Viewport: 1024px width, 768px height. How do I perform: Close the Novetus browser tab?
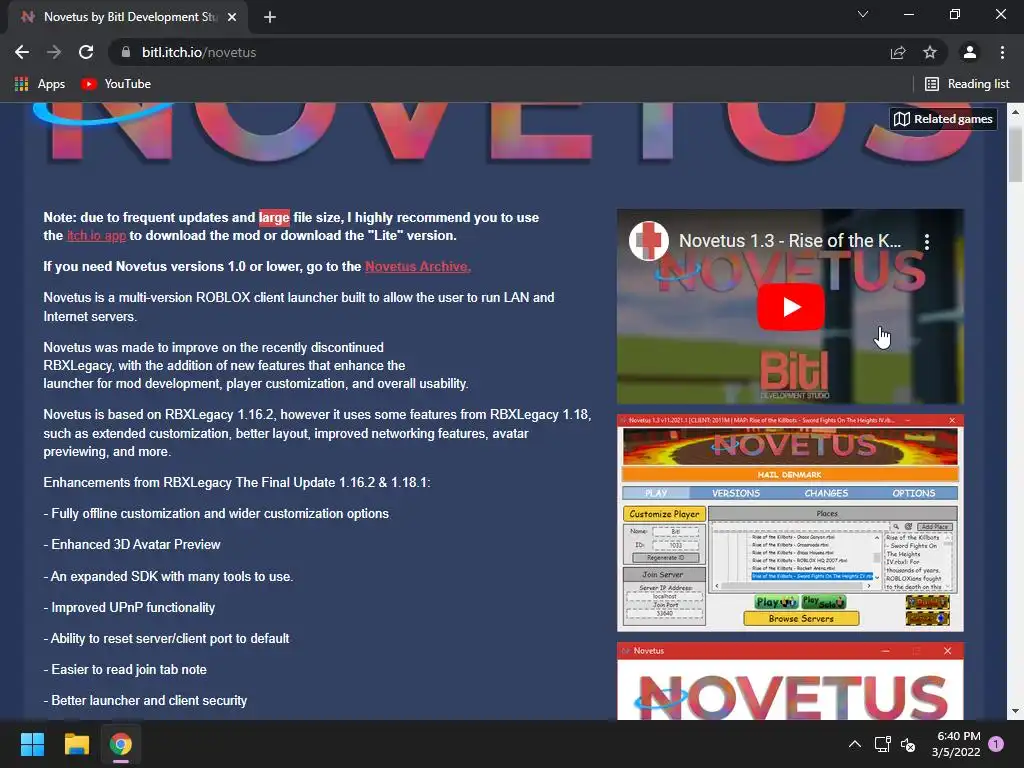(x=232, y=17)
